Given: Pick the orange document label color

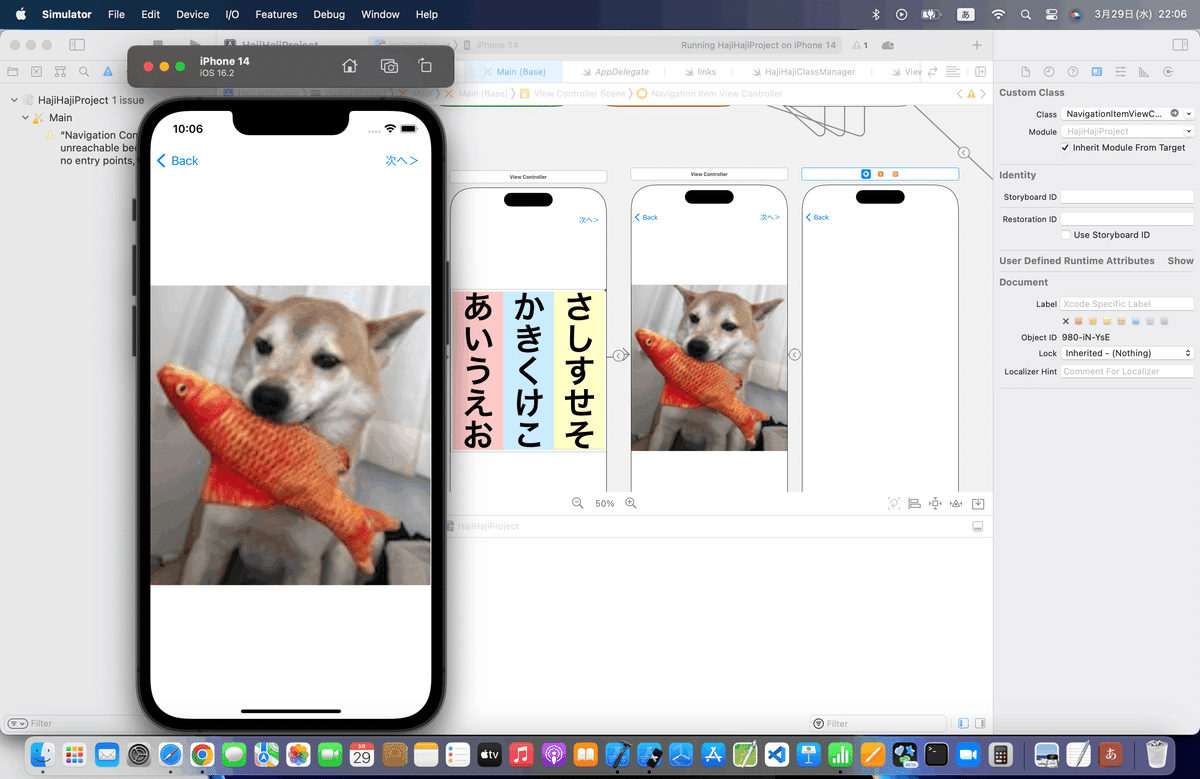Looking at the screenshot, I should tap(1093, 321).
